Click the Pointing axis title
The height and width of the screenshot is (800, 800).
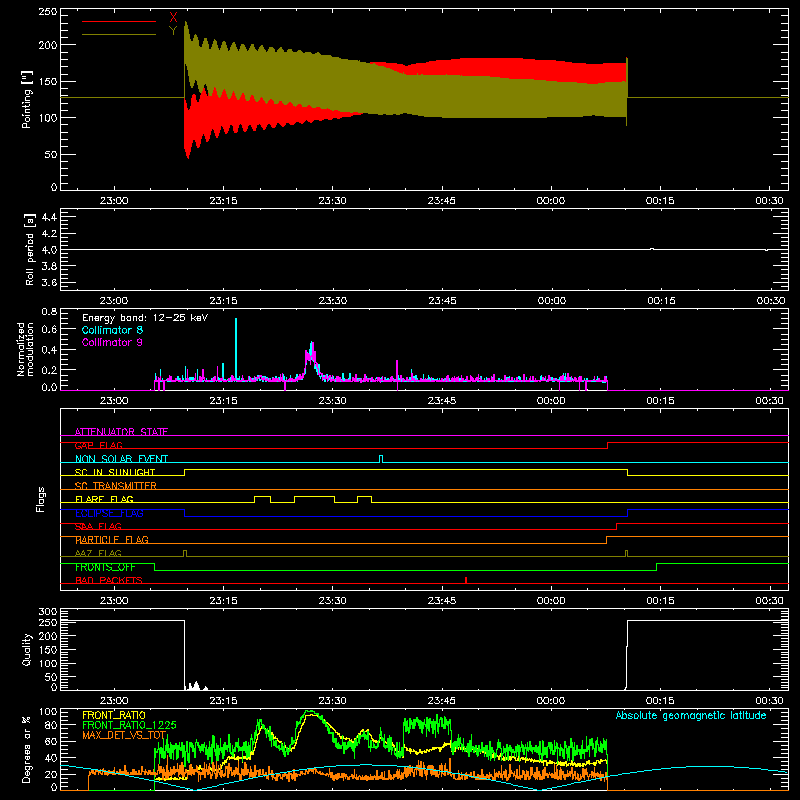[27, 99]
